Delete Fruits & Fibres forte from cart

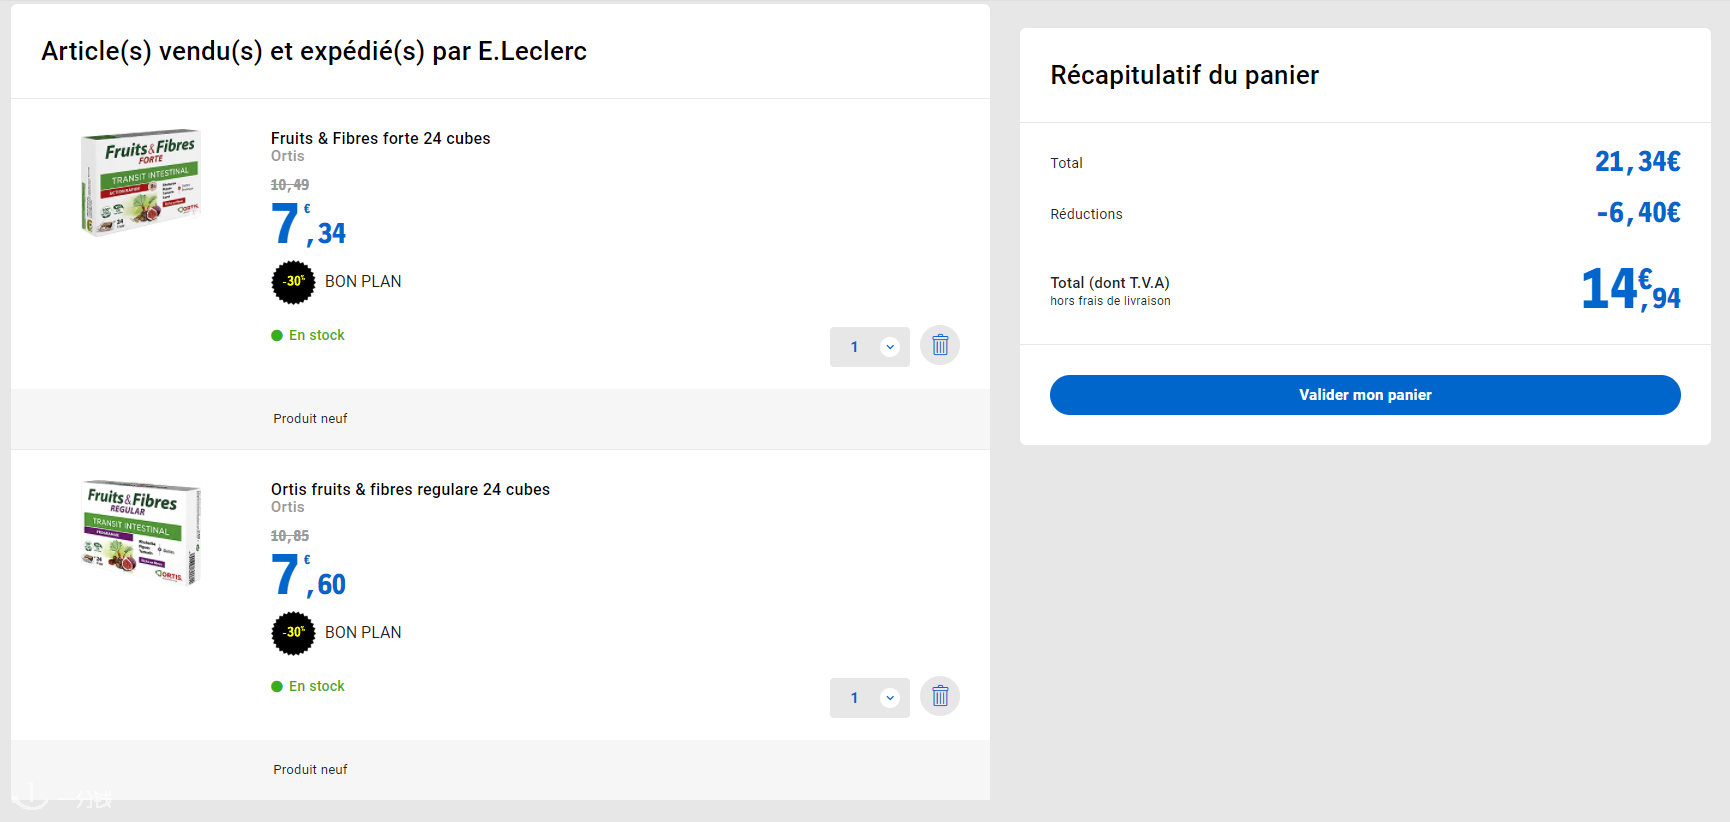click(939, 346)
